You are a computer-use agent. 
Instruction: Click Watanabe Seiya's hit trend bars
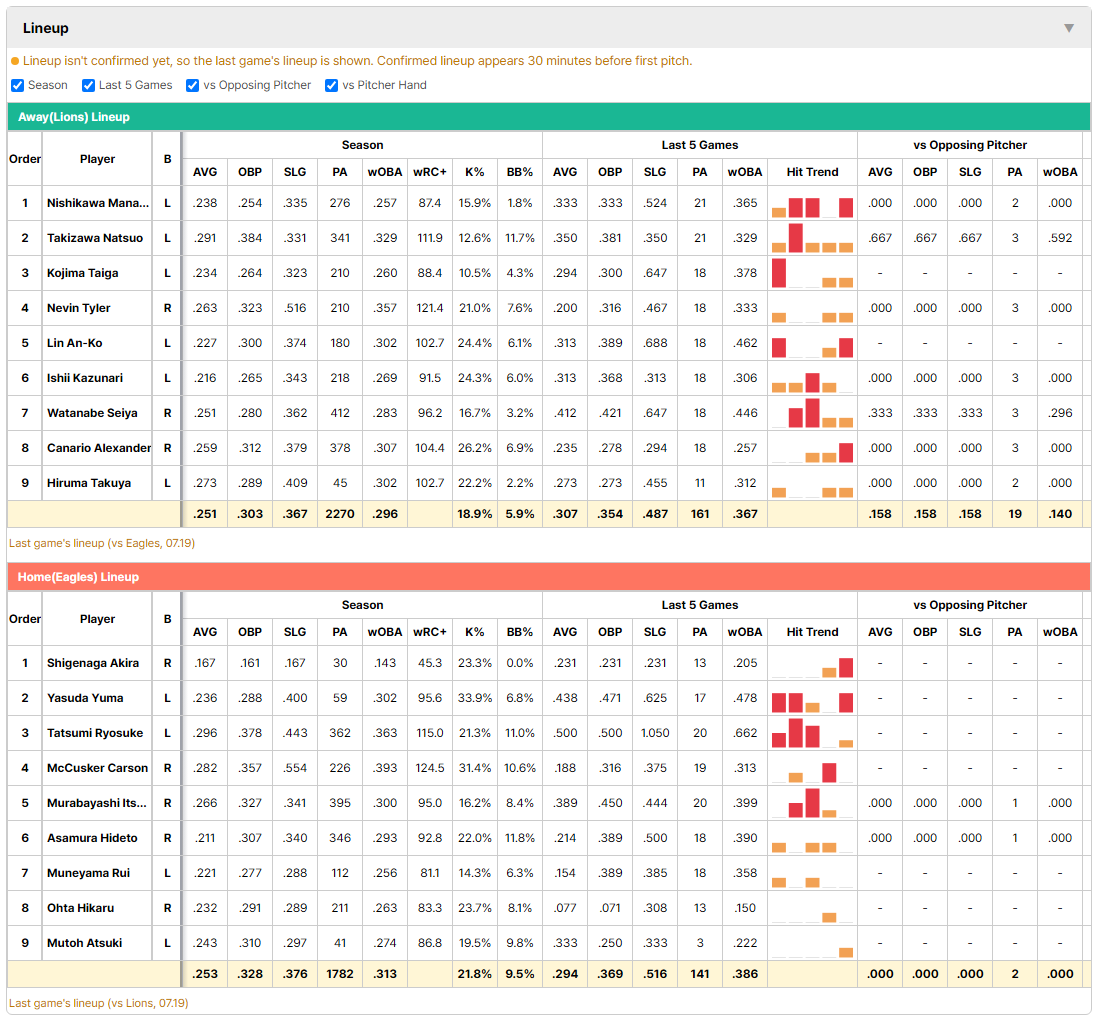(812, 413)
